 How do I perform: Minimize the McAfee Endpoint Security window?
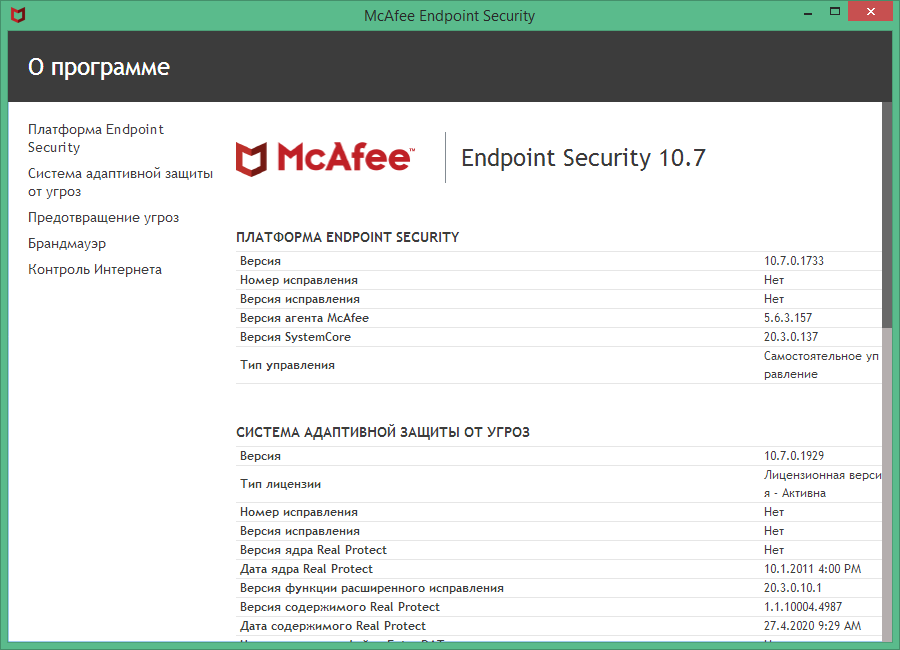(808, 13)
